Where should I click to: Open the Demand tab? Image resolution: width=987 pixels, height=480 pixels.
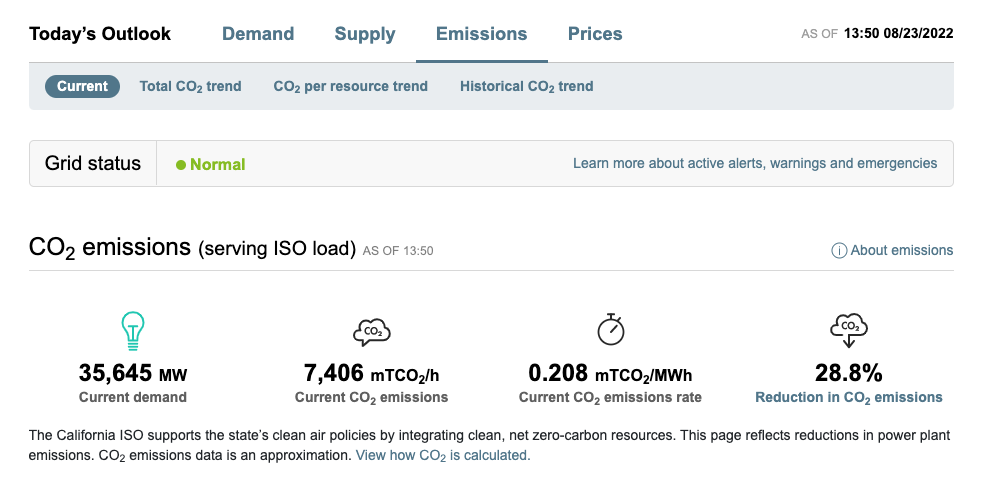[258, 34]
